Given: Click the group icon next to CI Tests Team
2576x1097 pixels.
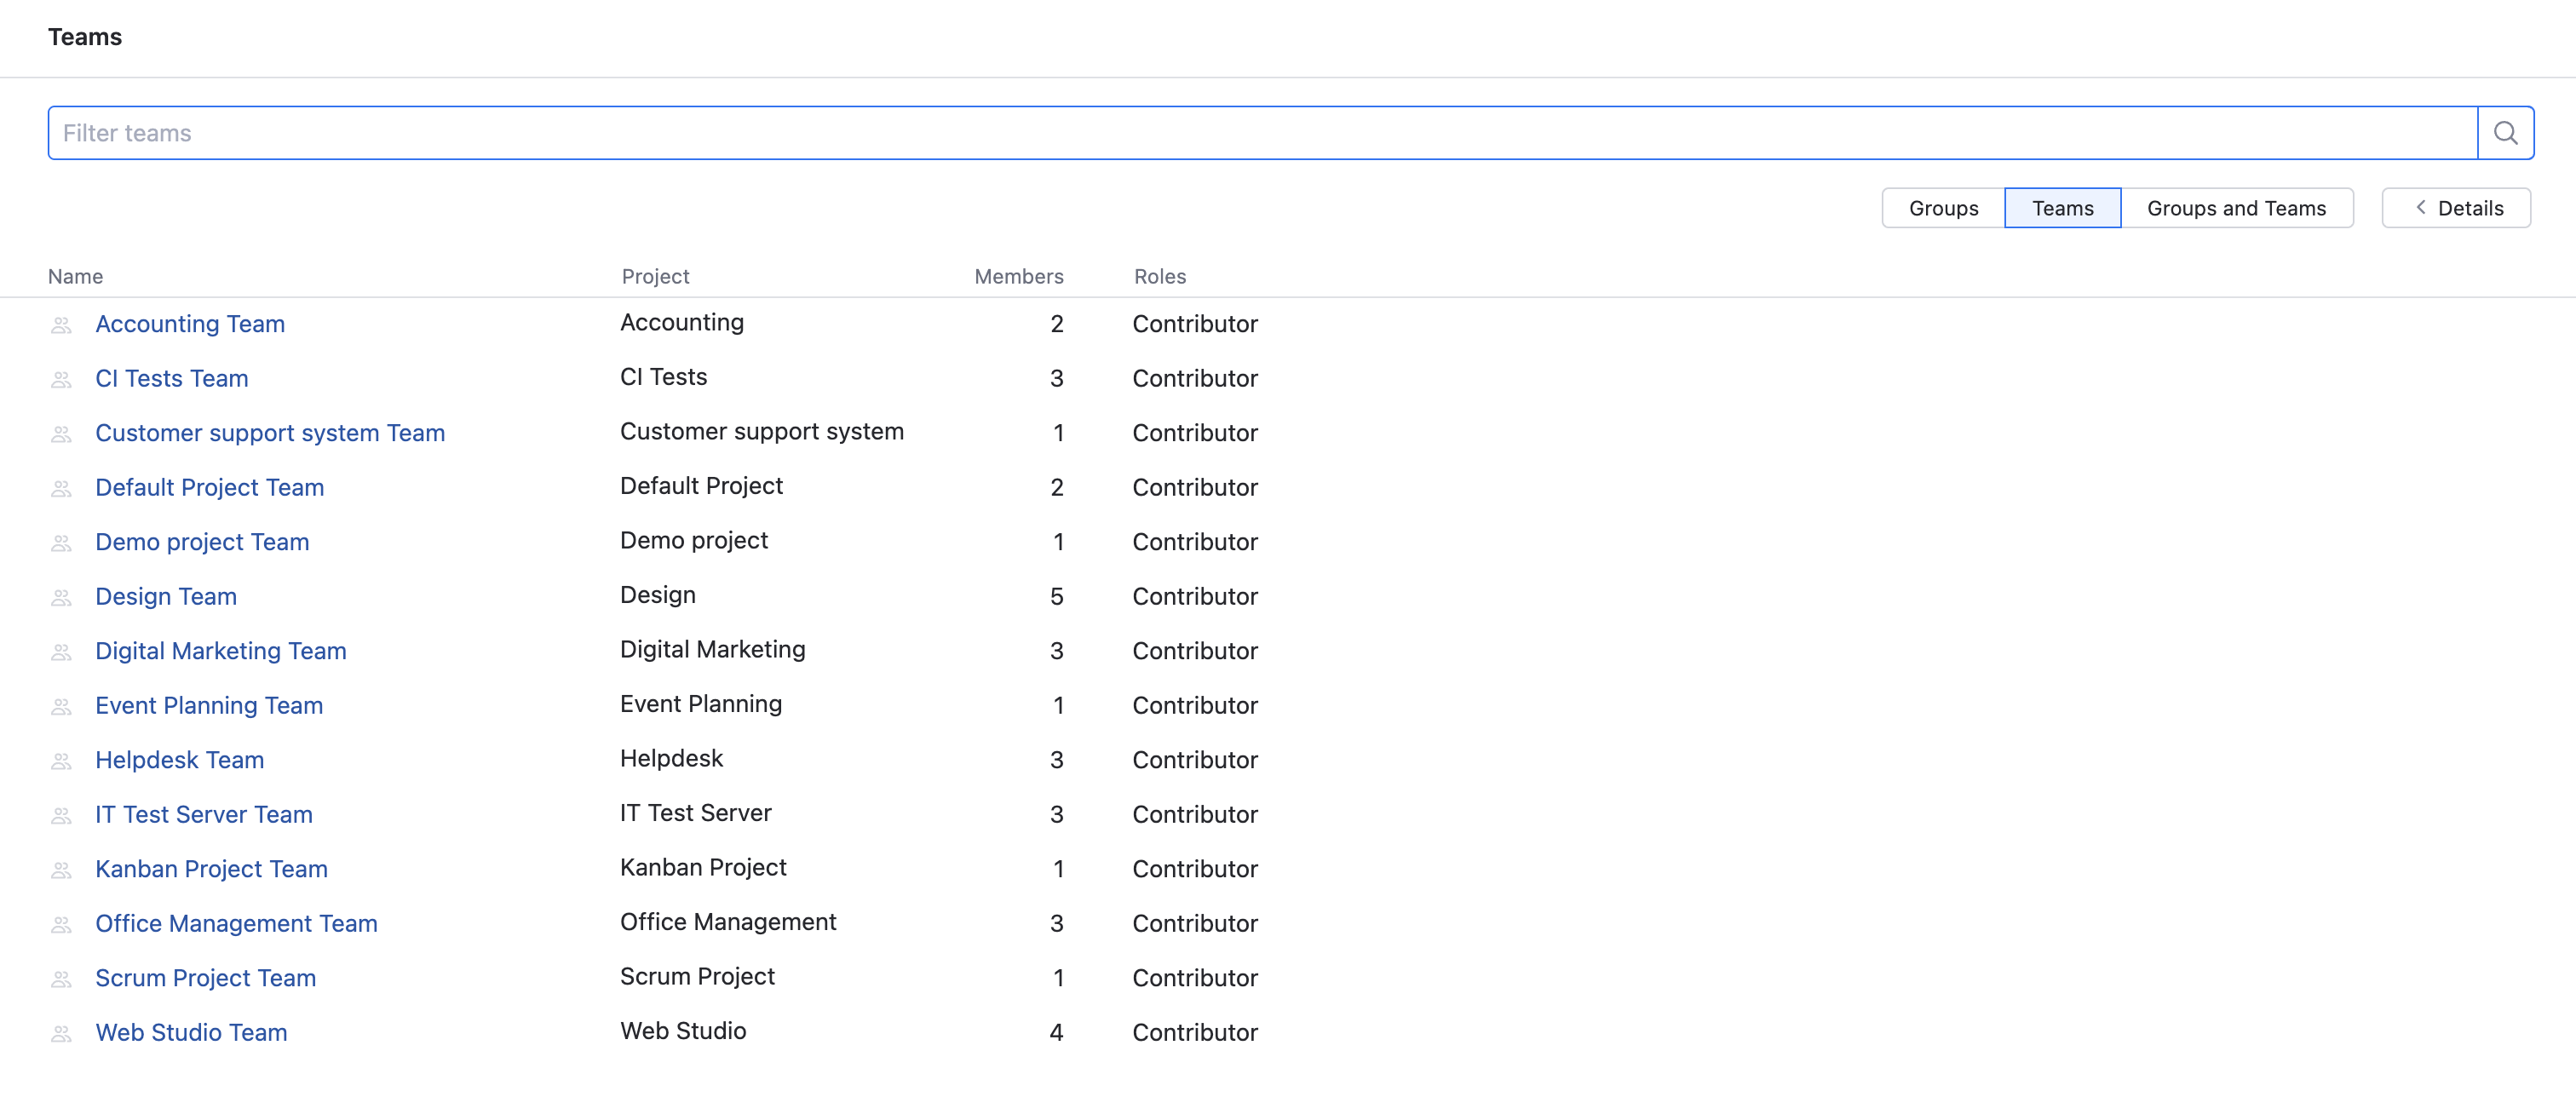Looking at the screenshot, I should click(x=61, y=379).
